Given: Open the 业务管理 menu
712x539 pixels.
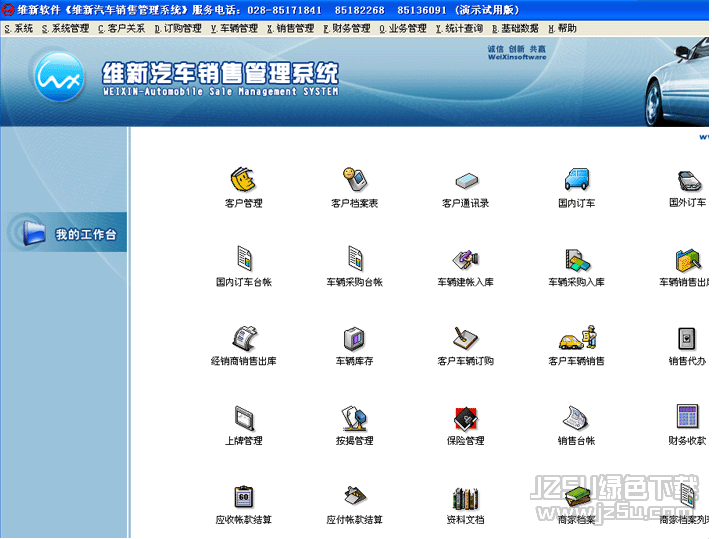Looking at the screenshot, I should (x=403, y=29).
